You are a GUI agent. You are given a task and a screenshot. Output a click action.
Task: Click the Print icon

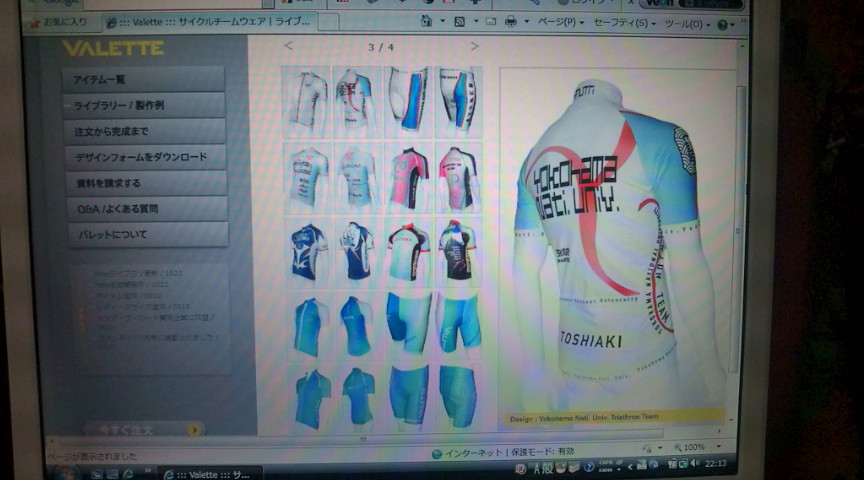pos(511,22)
